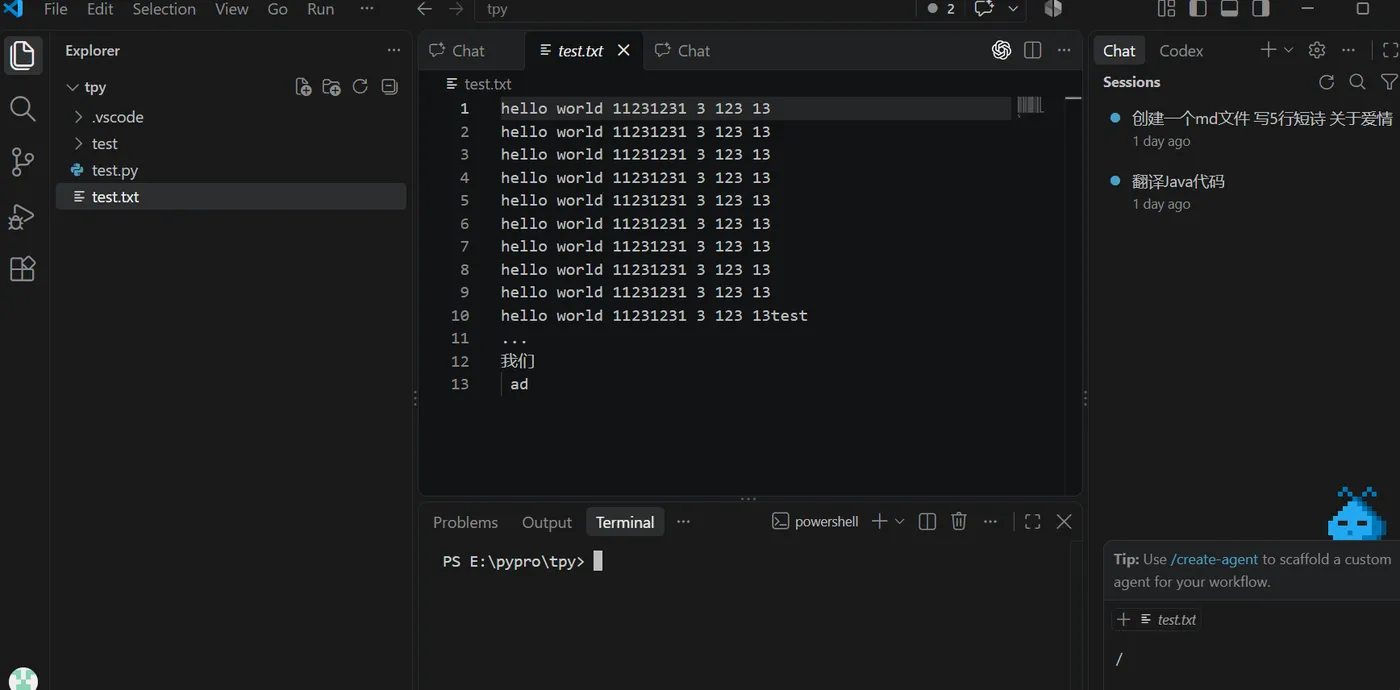This screenshot has width=1400, height=690.
Task: Kill terminal with trash icon
Action: click(x=959, y=521)
